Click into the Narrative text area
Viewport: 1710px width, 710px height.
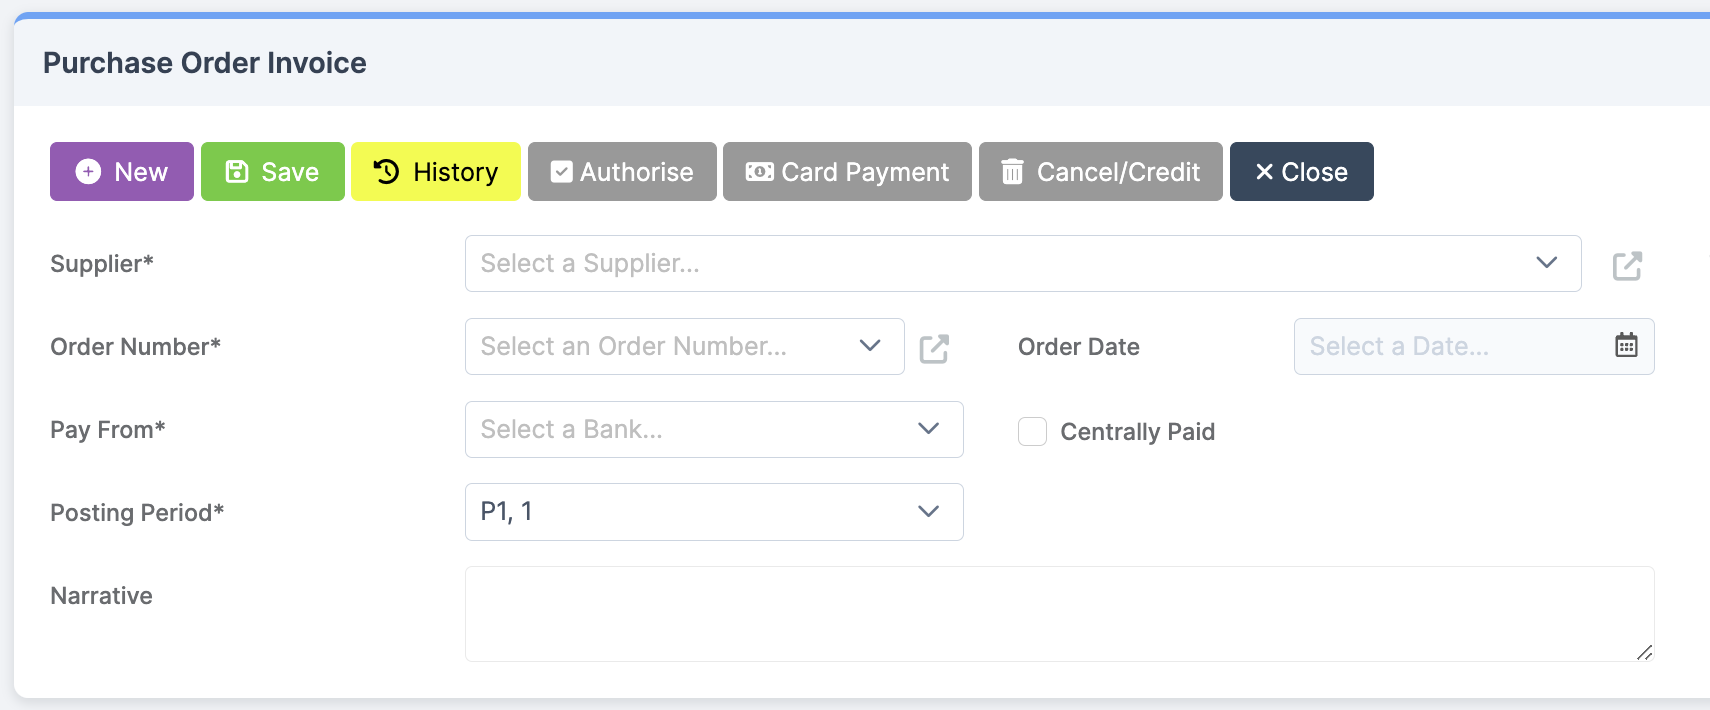[1059, 614]
